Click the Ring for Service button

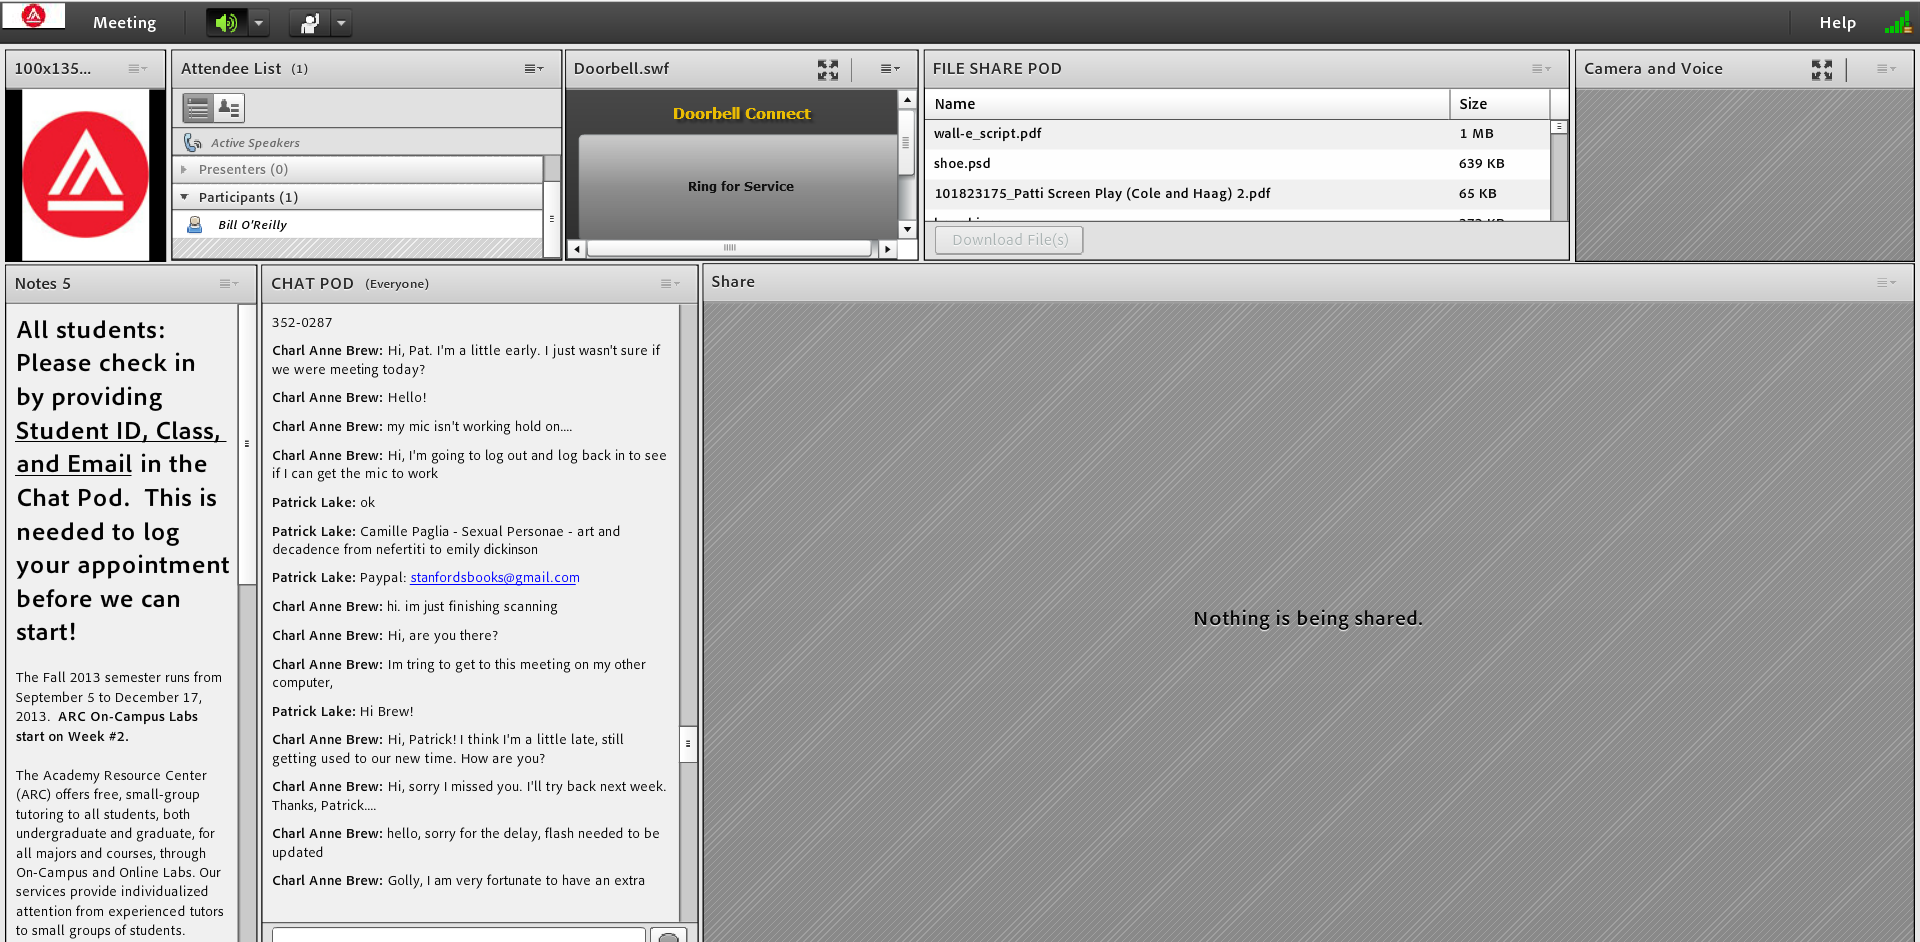click(740, 187)
